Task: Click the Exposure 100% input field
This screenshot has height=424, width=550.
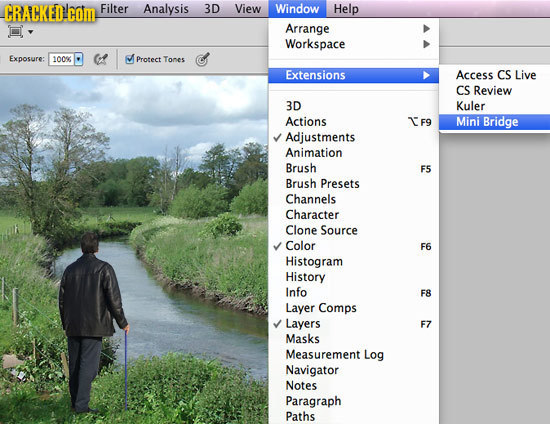Action: point(62,59)
